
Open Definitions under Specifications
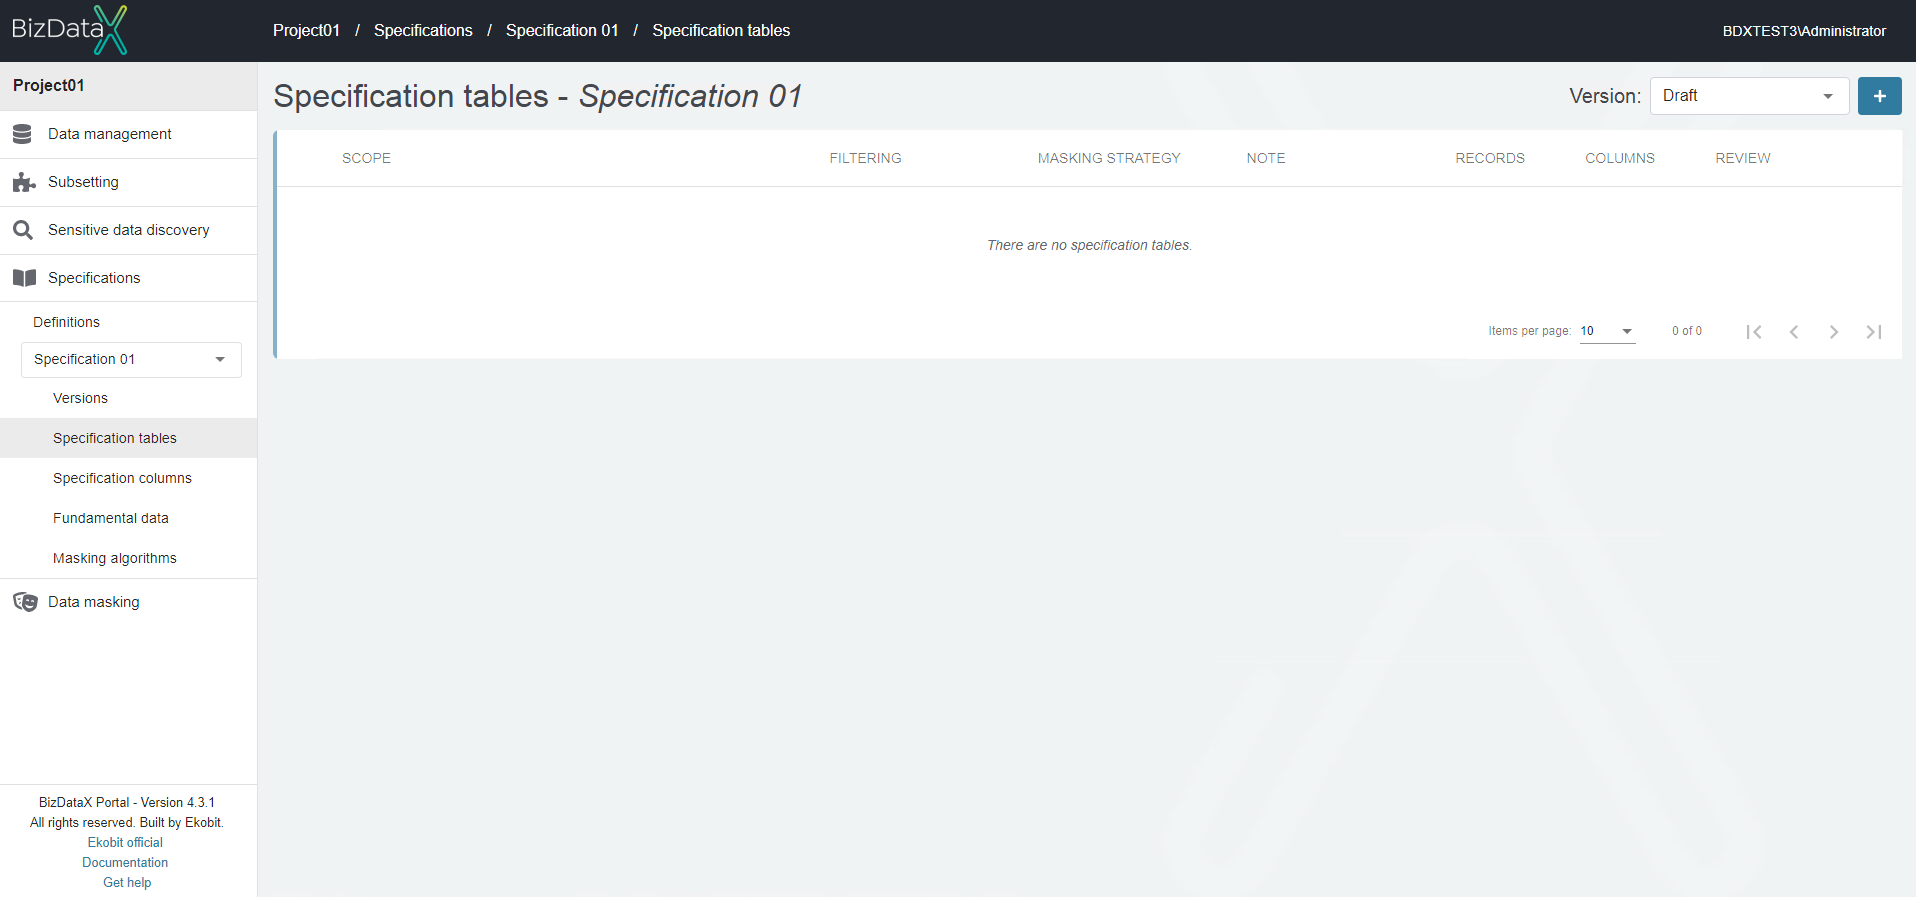(x=66, y=322)
